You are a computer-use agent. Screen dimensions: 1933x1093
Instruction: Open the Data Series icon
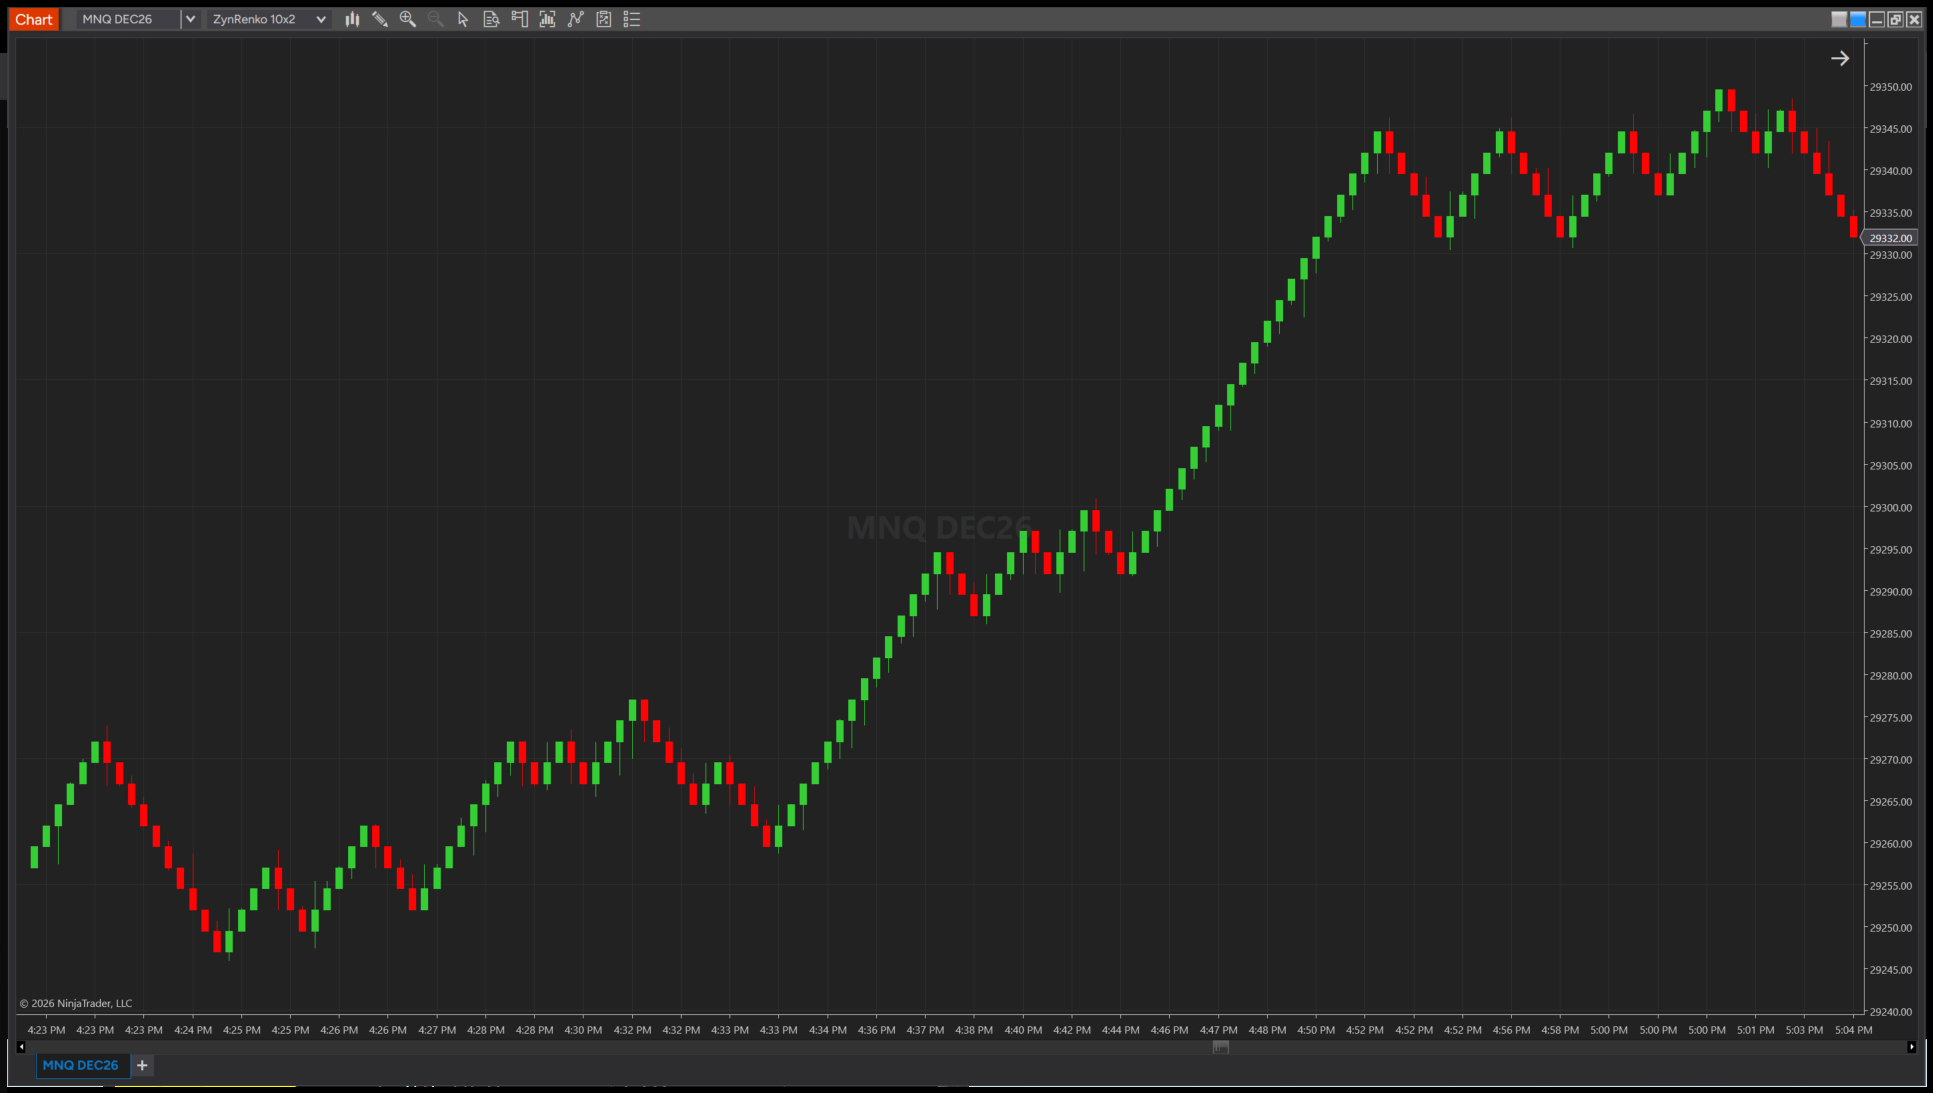547,19
